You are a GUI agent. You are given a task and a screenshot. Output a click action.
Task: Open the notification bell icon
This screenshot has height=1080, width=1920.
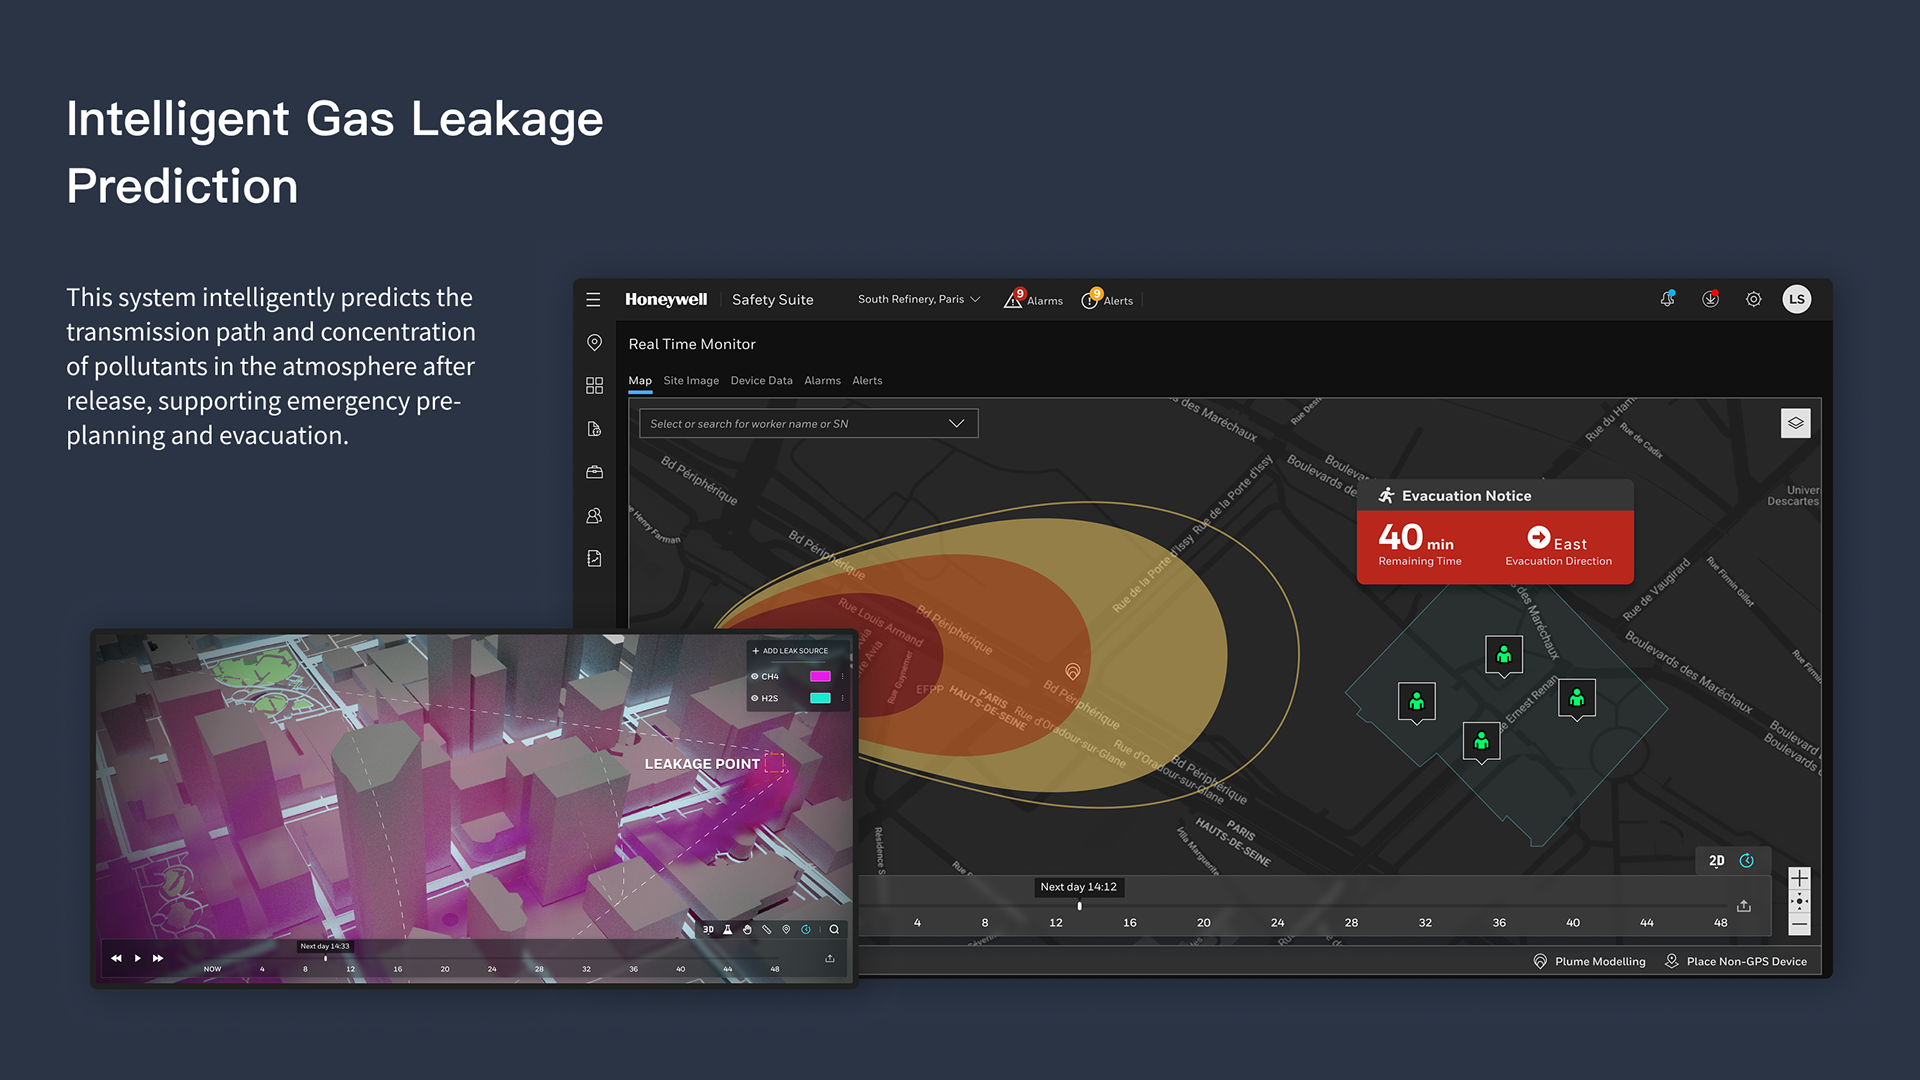(1667, 300)
